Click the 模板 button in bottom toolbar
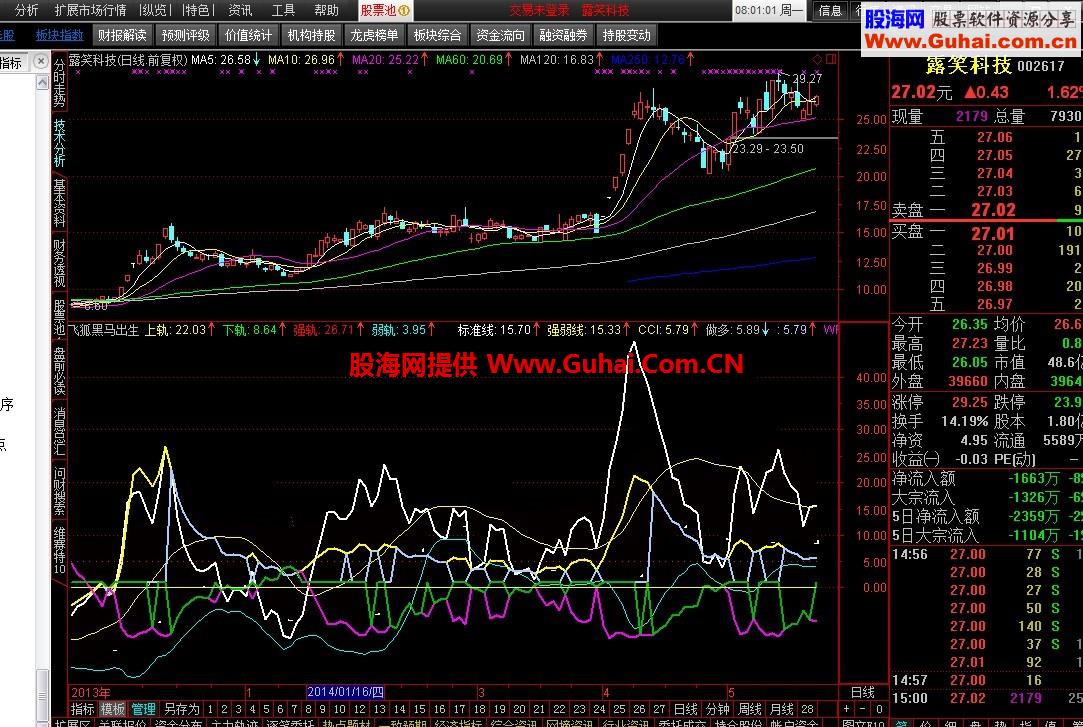The image size is (1083, 727). tap(113, 709)
